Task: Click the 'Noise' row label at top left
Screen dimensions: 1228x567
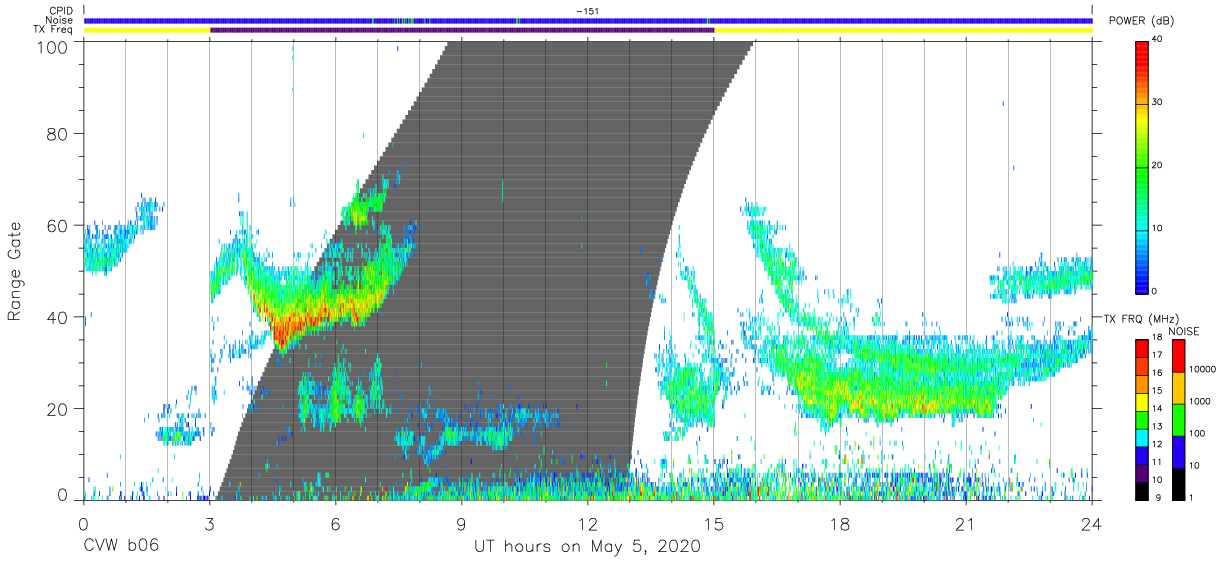Action: [61, 21]
